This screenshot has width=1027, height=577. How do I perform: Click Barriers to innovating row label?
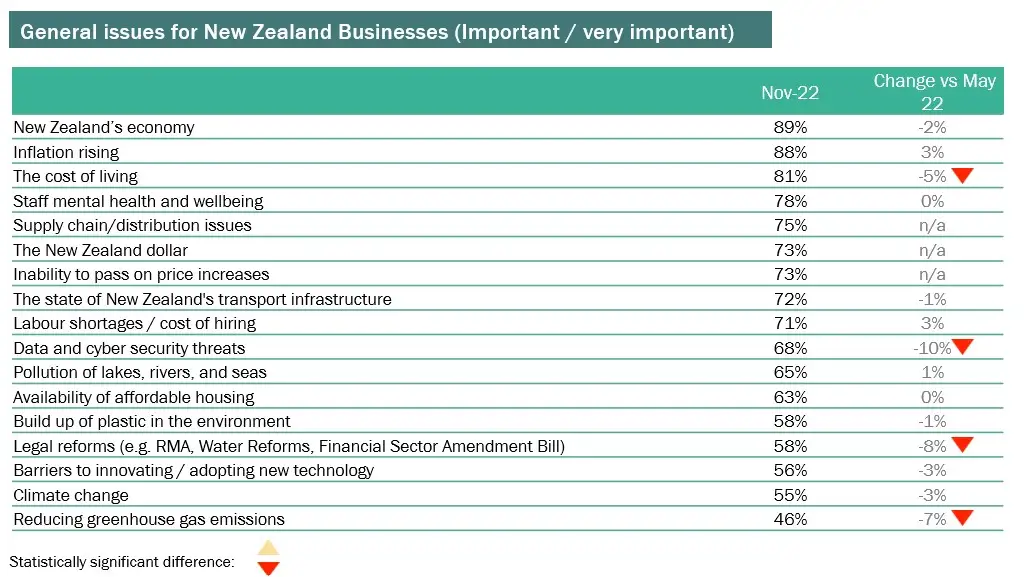pyautogui.click(x=193, y=470)
